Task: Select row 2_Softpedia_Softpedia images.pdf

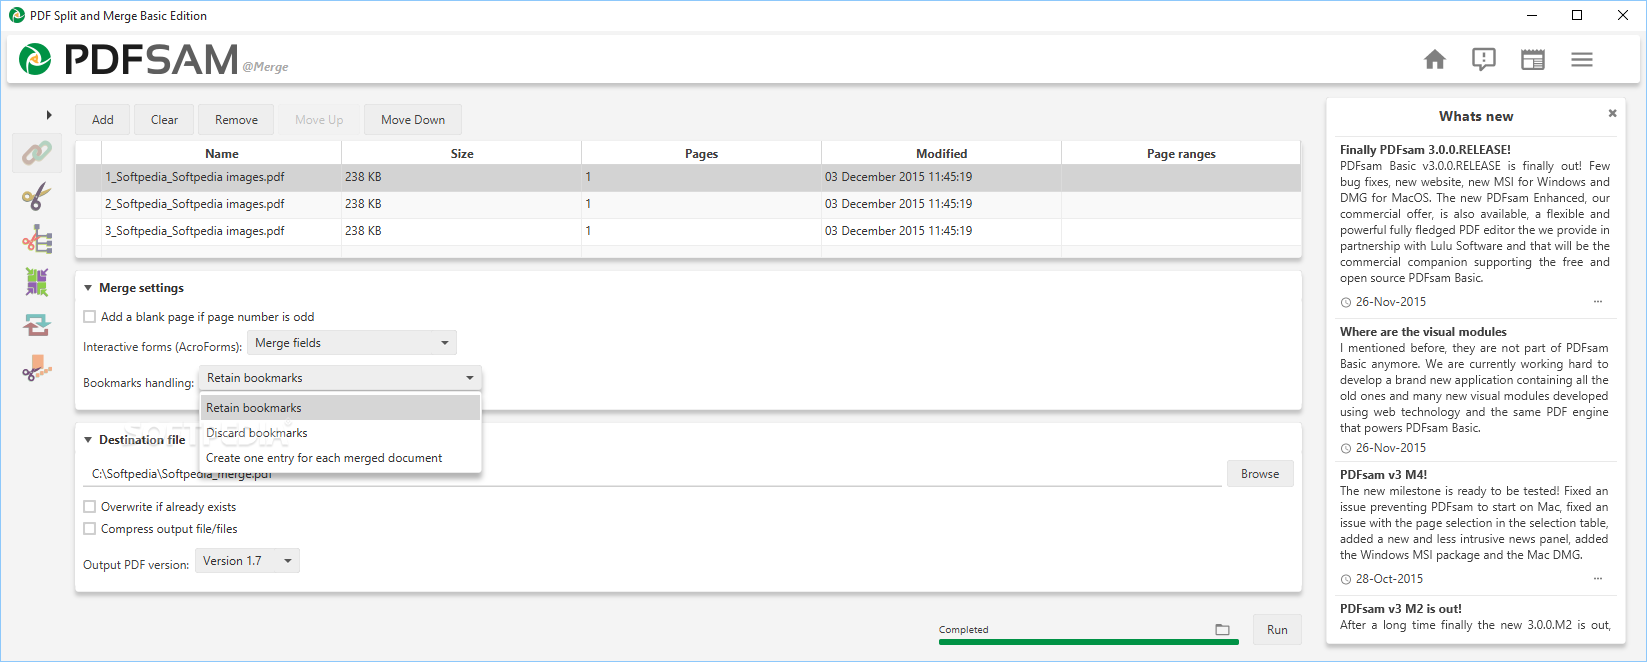Action: point(688,204)
